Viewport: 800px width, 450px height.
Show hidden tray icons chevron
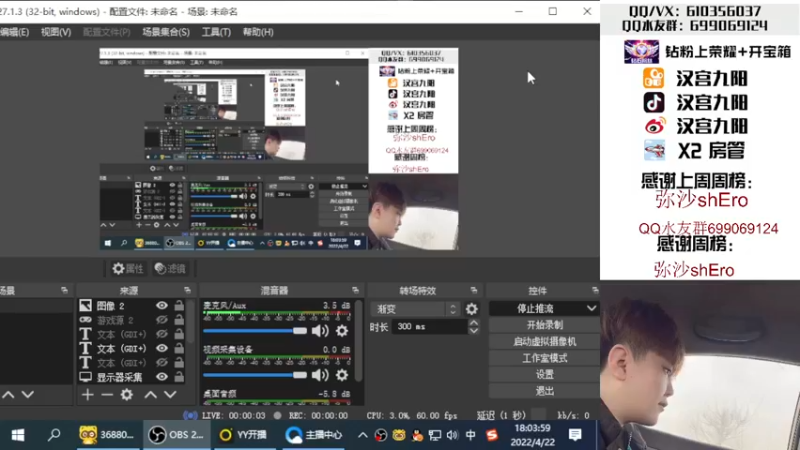362,435
